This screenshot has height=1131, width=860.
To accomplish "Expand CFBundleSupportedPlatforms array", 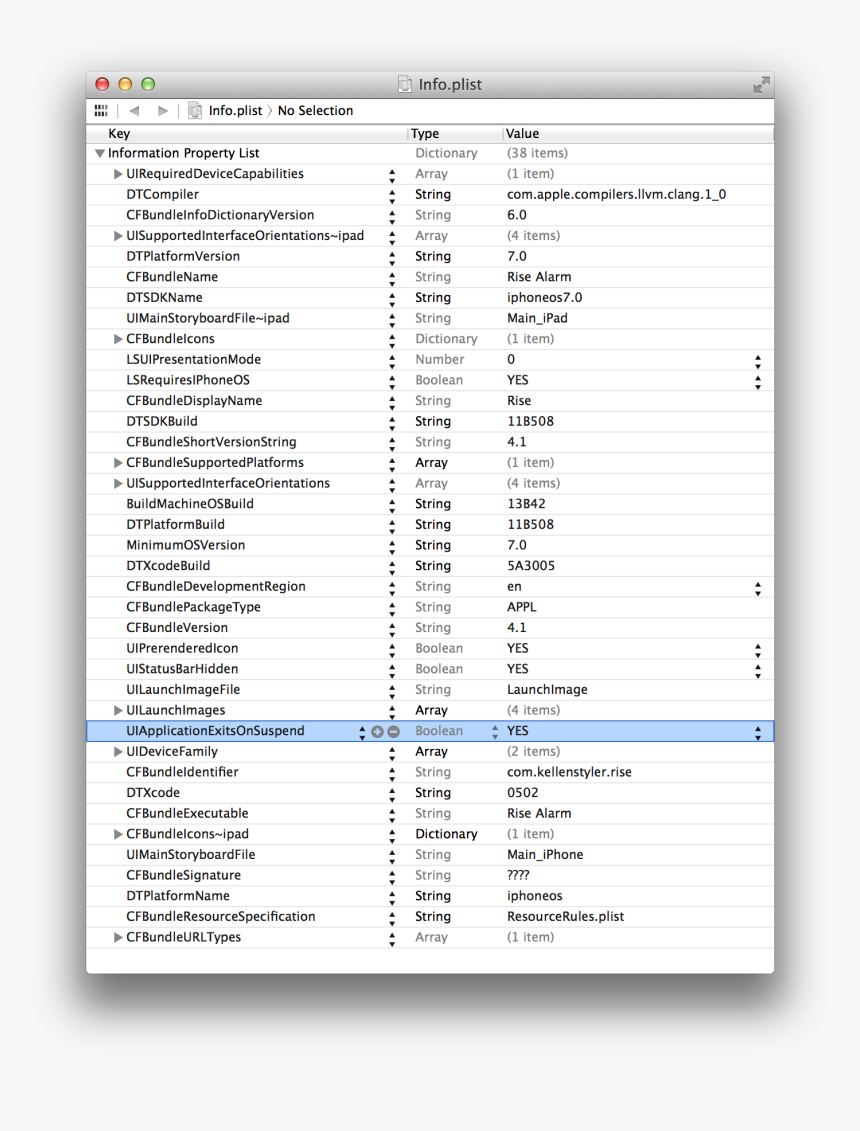I will click(x=118, y=462).
